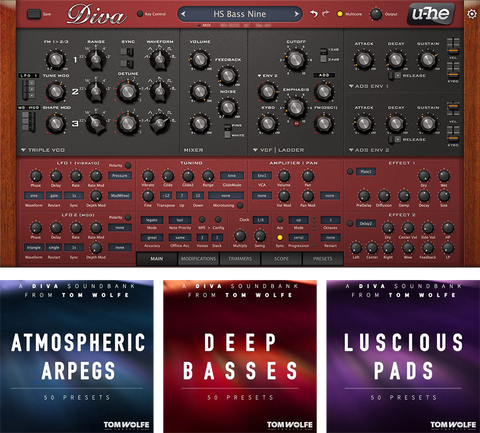Click the FM(OSC1) filter knob
The image size is (480, 433).
pos(323,123)
